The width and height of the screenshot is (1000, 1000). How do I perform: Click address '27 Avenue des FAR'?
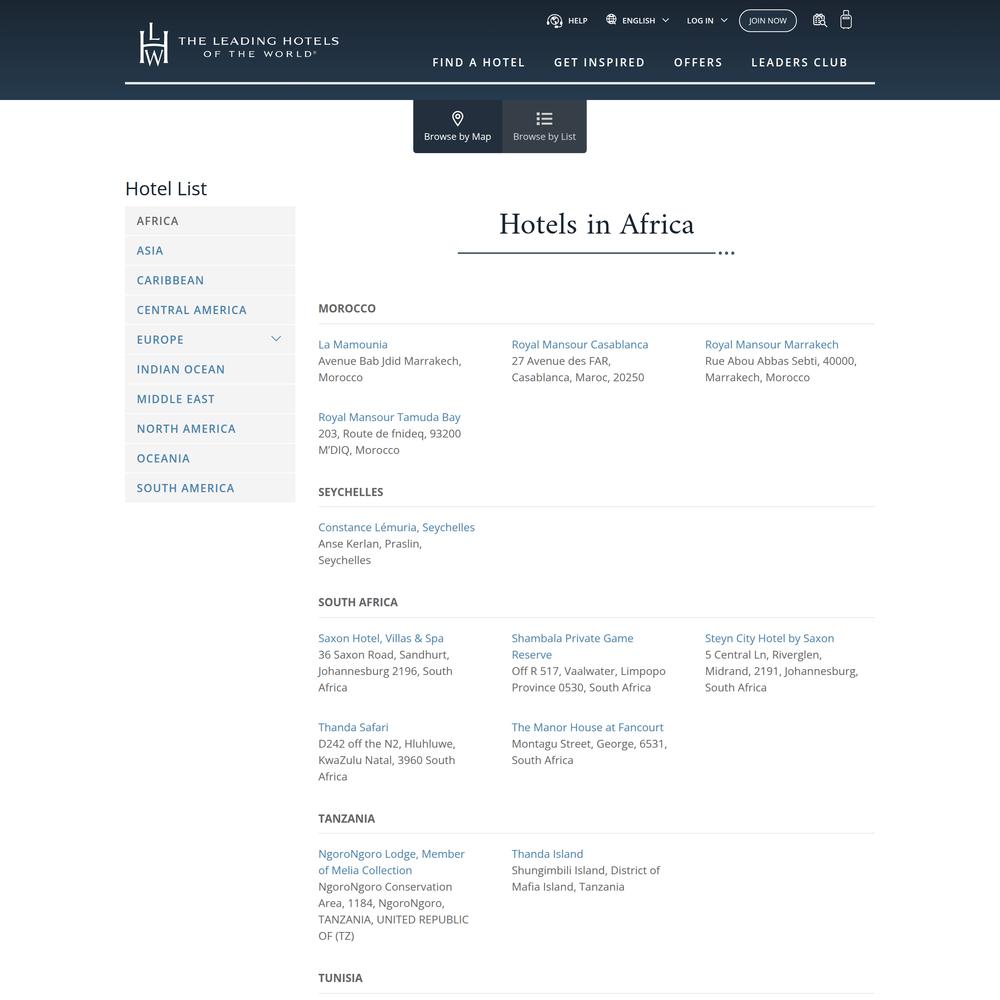[560, 361]
